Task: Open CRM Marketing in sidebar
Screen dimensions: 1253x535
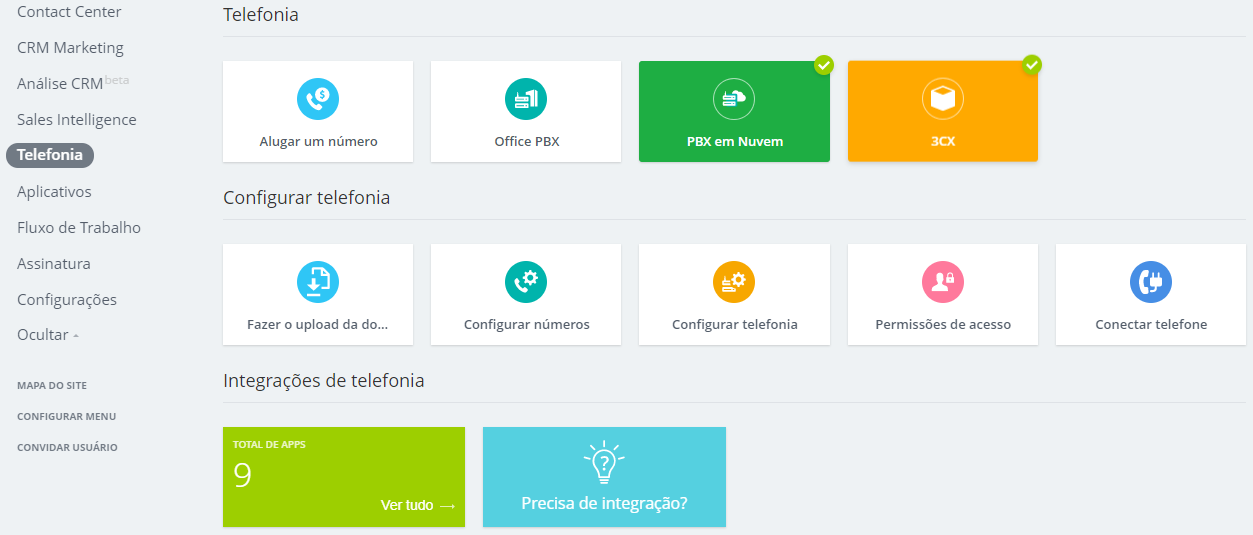Action: 70,47
